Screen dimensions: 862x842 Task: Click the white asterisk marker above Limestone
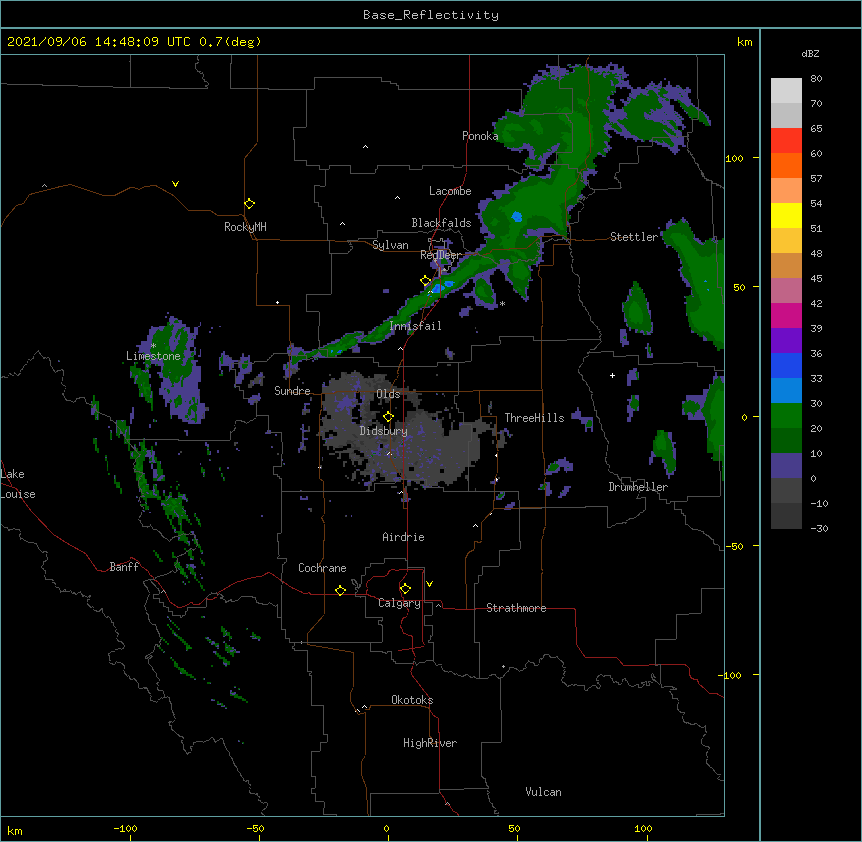pyautogui.click(x=153, y=346)
